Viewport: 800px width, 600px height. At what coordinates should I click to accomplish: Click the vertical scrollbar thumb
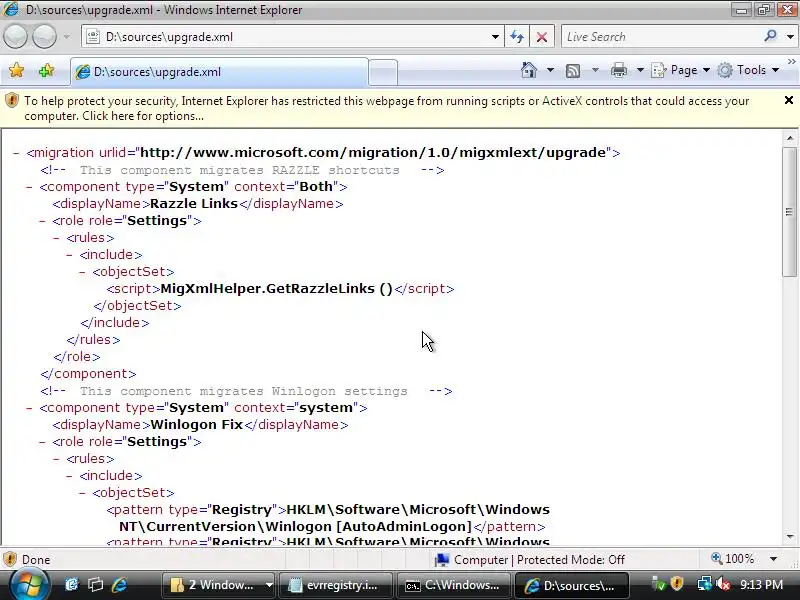(790, 212)
